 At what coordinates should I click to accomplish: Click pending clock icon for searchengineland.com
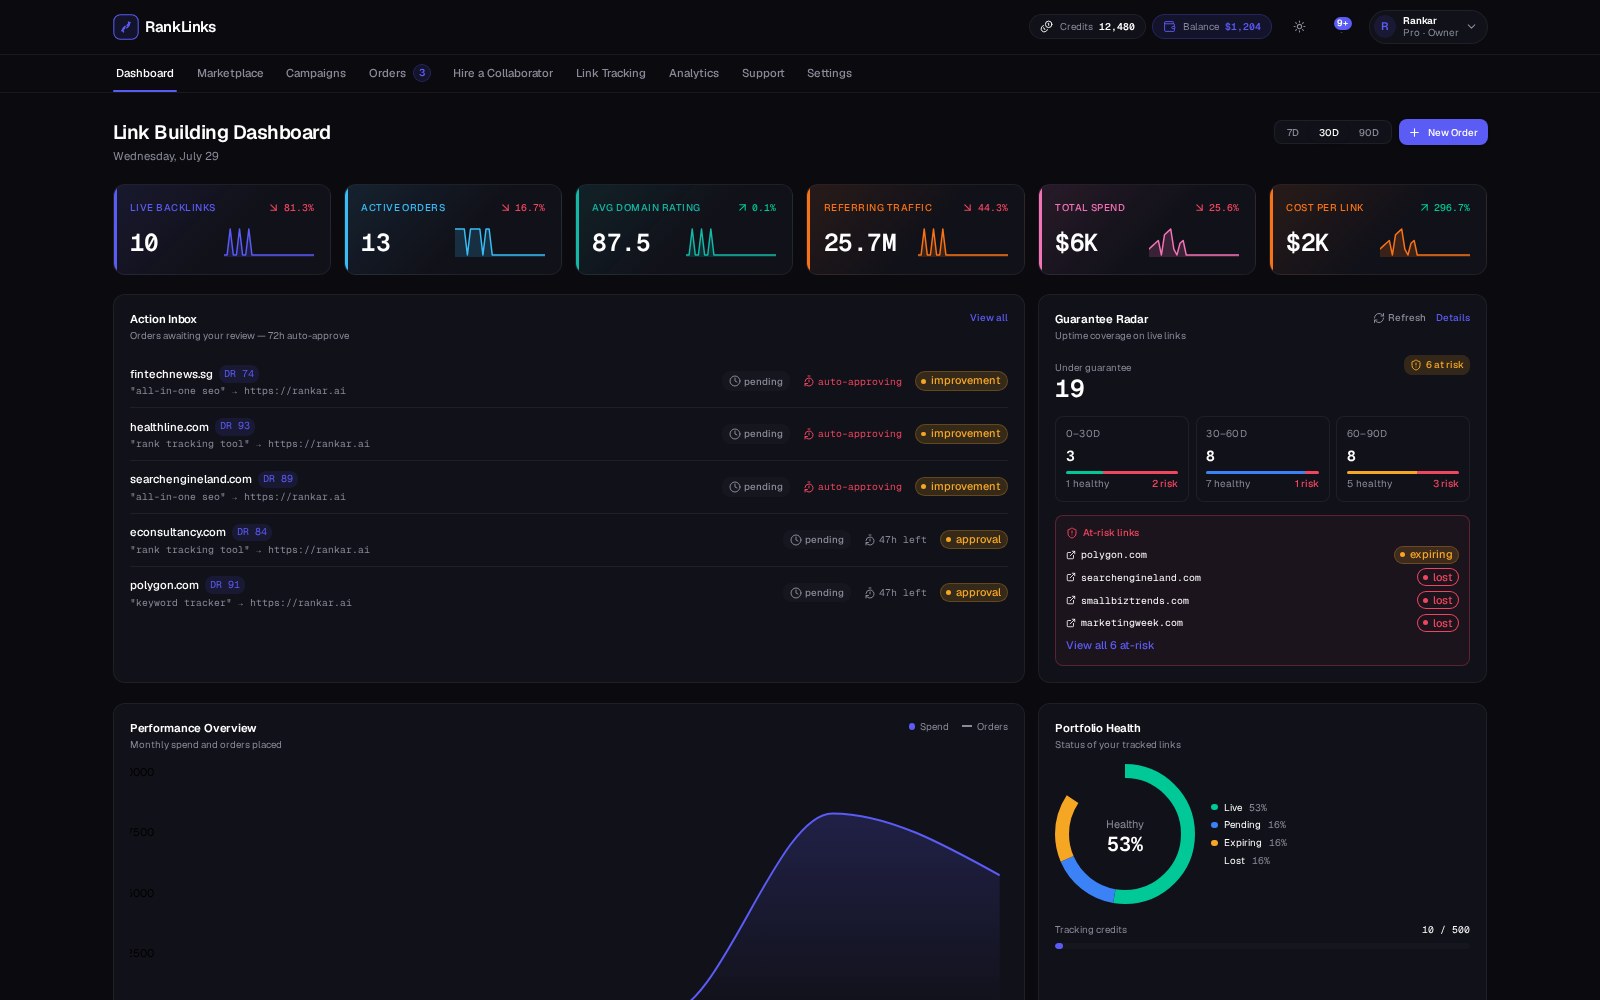point(735,487)
